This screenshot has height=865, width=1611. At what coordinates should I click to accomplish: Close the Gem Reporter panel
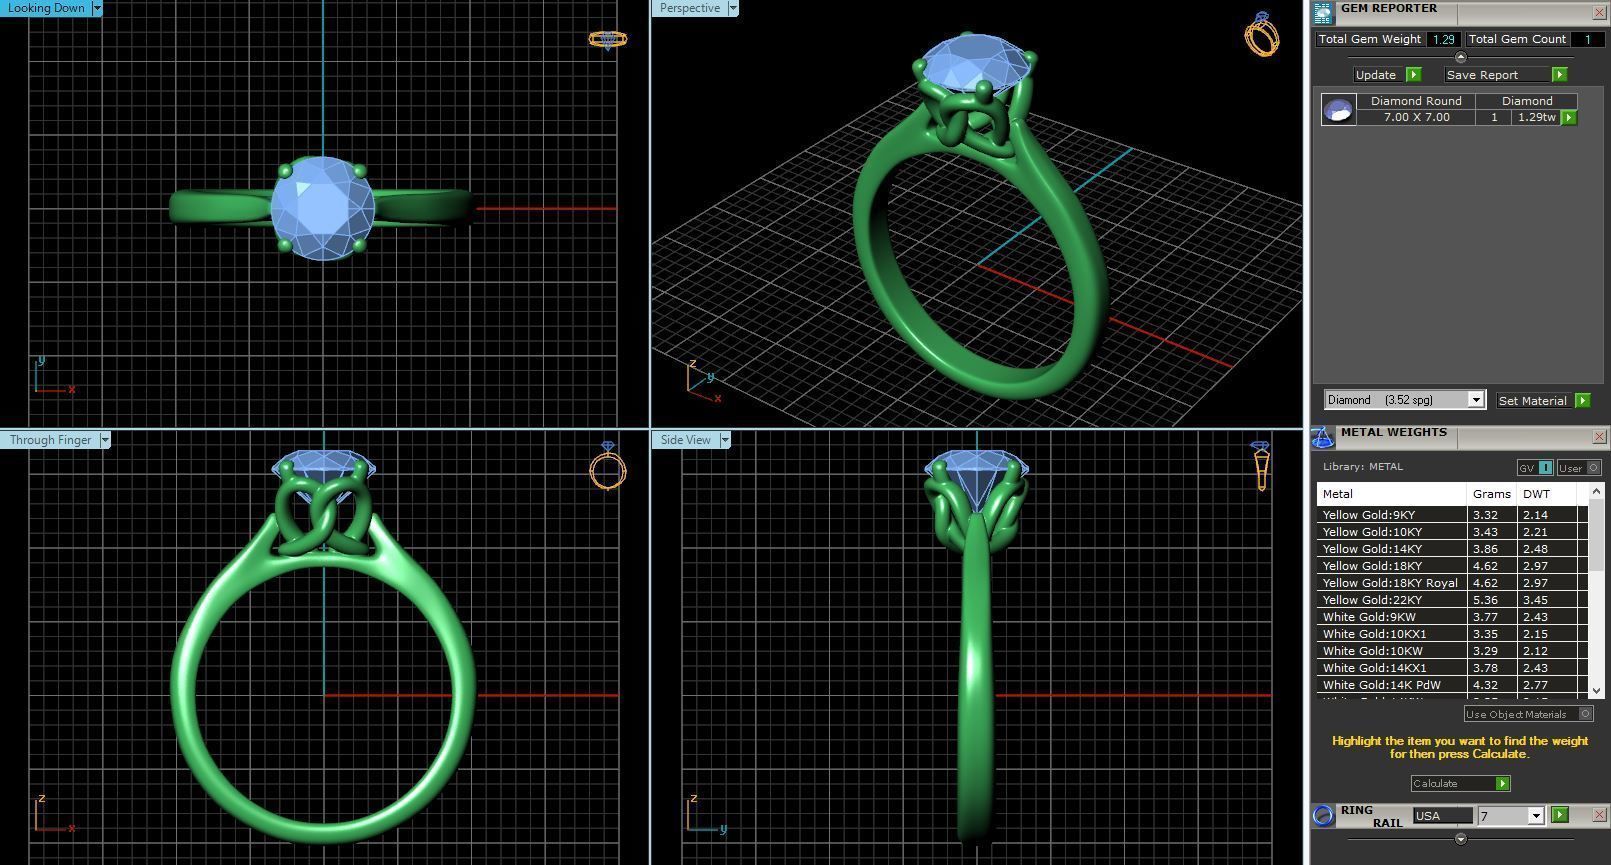[1598, 13]
